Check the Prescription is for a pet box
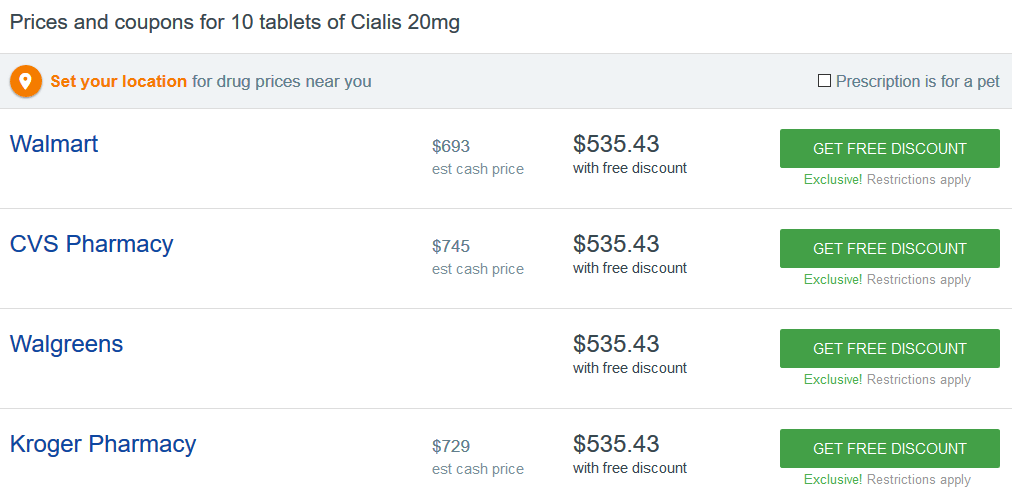Screen dimensions: 1012x494 [x=824, y=81]
